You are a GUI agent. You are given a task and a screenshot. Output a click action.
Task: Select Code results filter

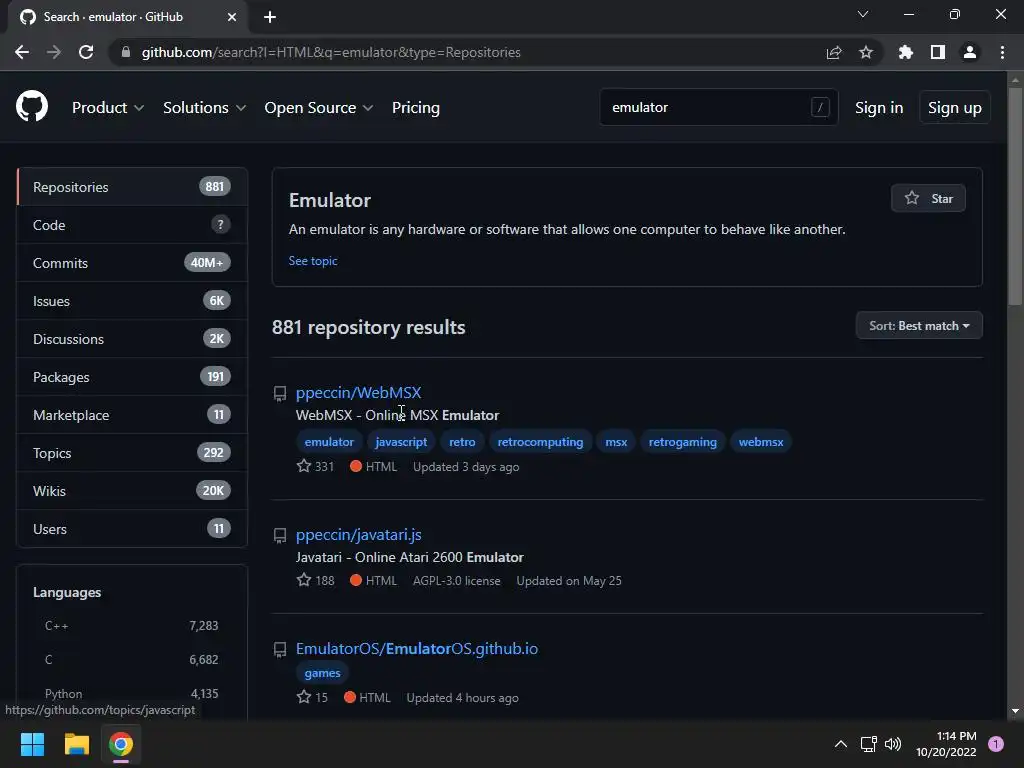[132, 225]
